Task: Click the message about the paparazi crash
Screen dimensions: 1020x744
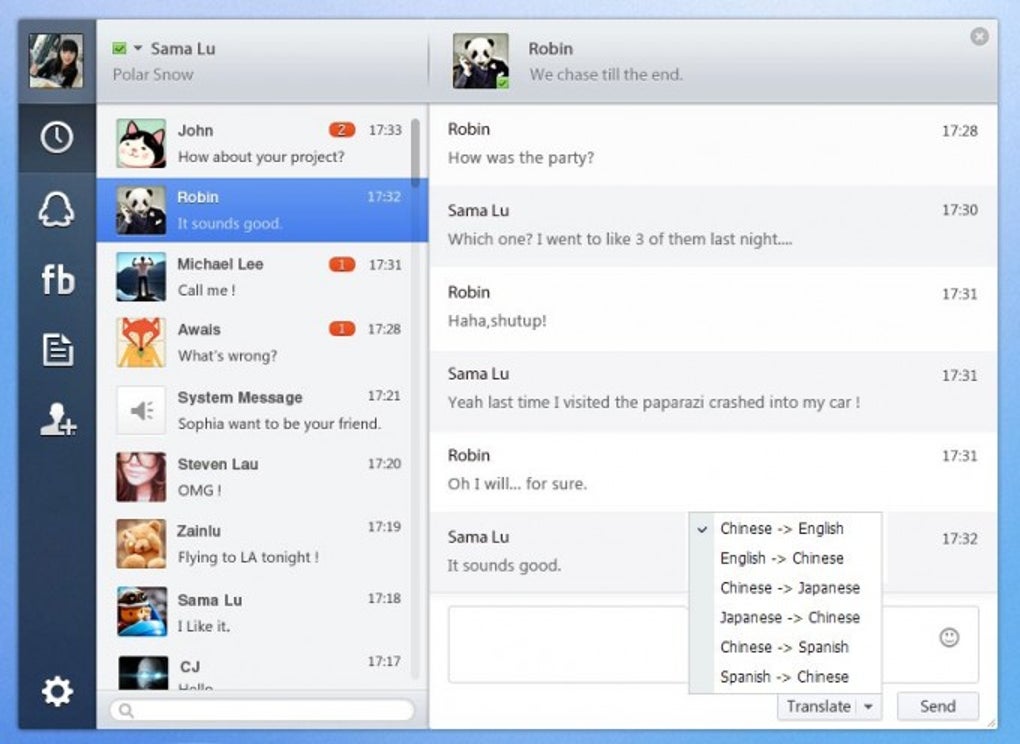Action: coord(654,403)
